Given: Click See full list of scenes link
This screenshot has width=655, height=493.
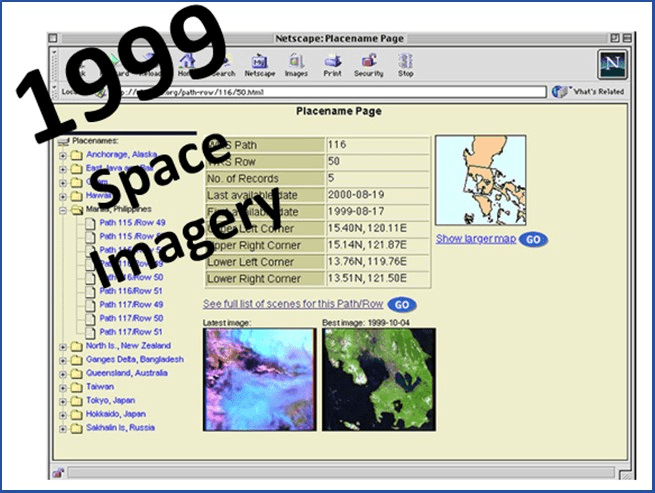Looking at the screenshot, I should [x=293, y=304].
